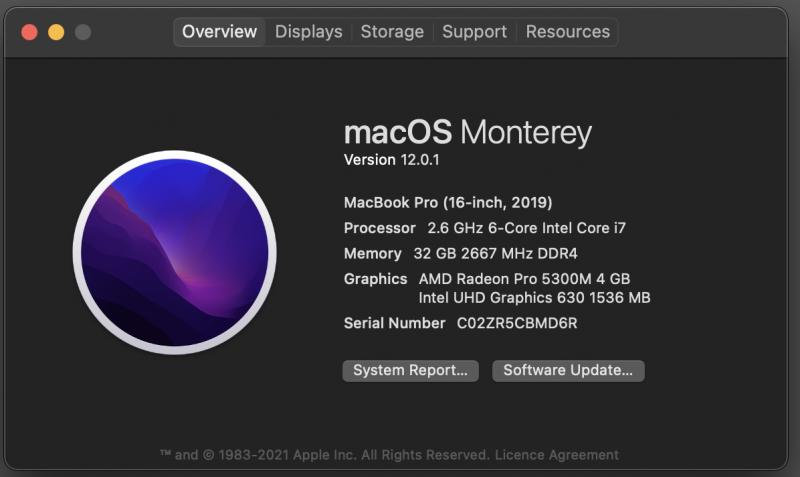
Task: Click the Processor 2.6 GHz specification
Action: [485, 228]
